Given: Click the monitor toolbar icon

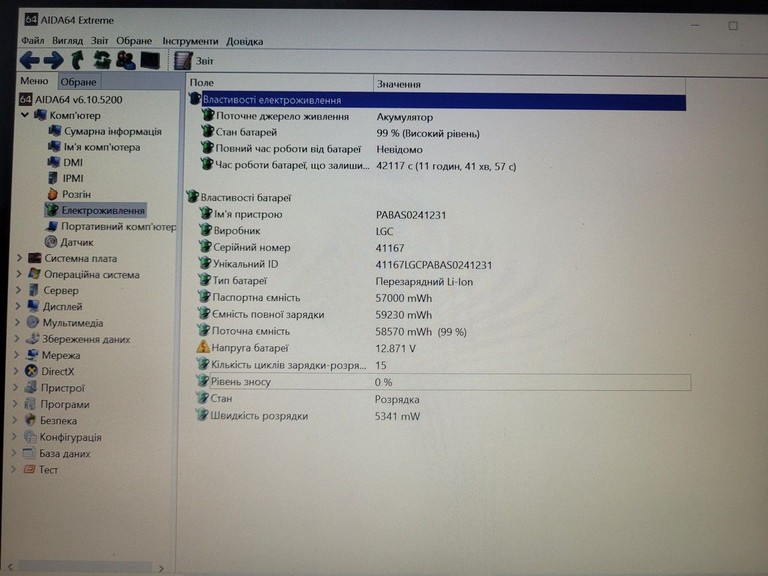Looking at the screenshot, I should tap(150, 60).
